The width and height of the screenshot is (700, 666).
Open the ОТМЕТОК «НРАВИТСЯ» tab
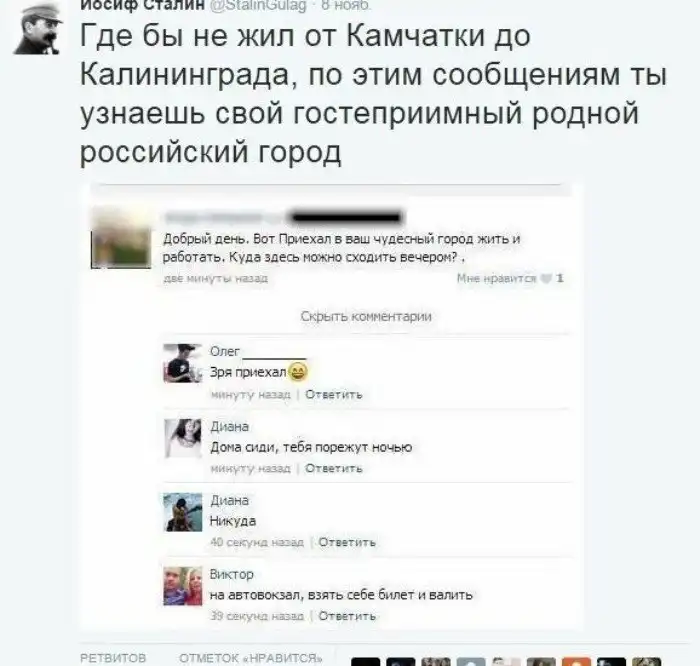[x=251, y=658]
